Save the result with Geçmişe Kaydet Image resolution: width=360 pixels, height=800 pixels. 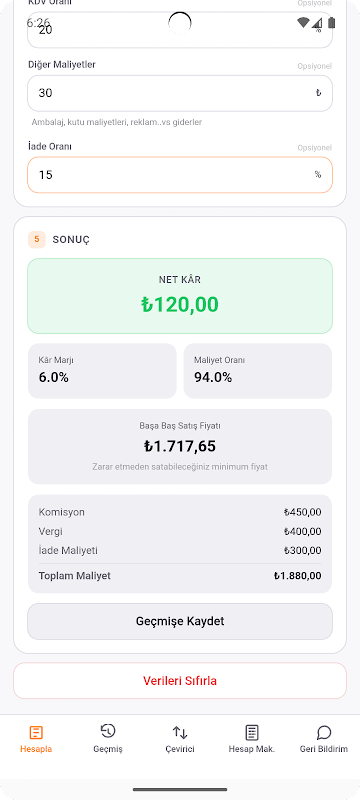(x=180, y=621)
